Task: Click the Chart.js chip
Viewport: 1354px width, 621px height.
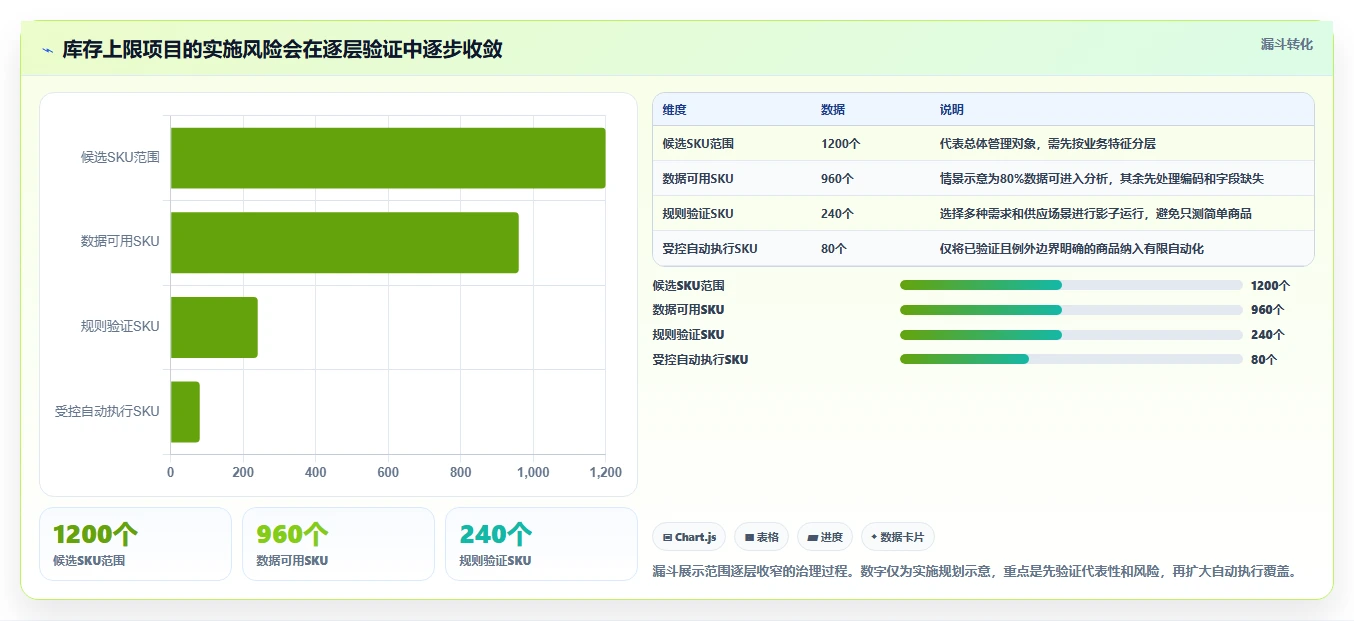Action: (689, 537)
